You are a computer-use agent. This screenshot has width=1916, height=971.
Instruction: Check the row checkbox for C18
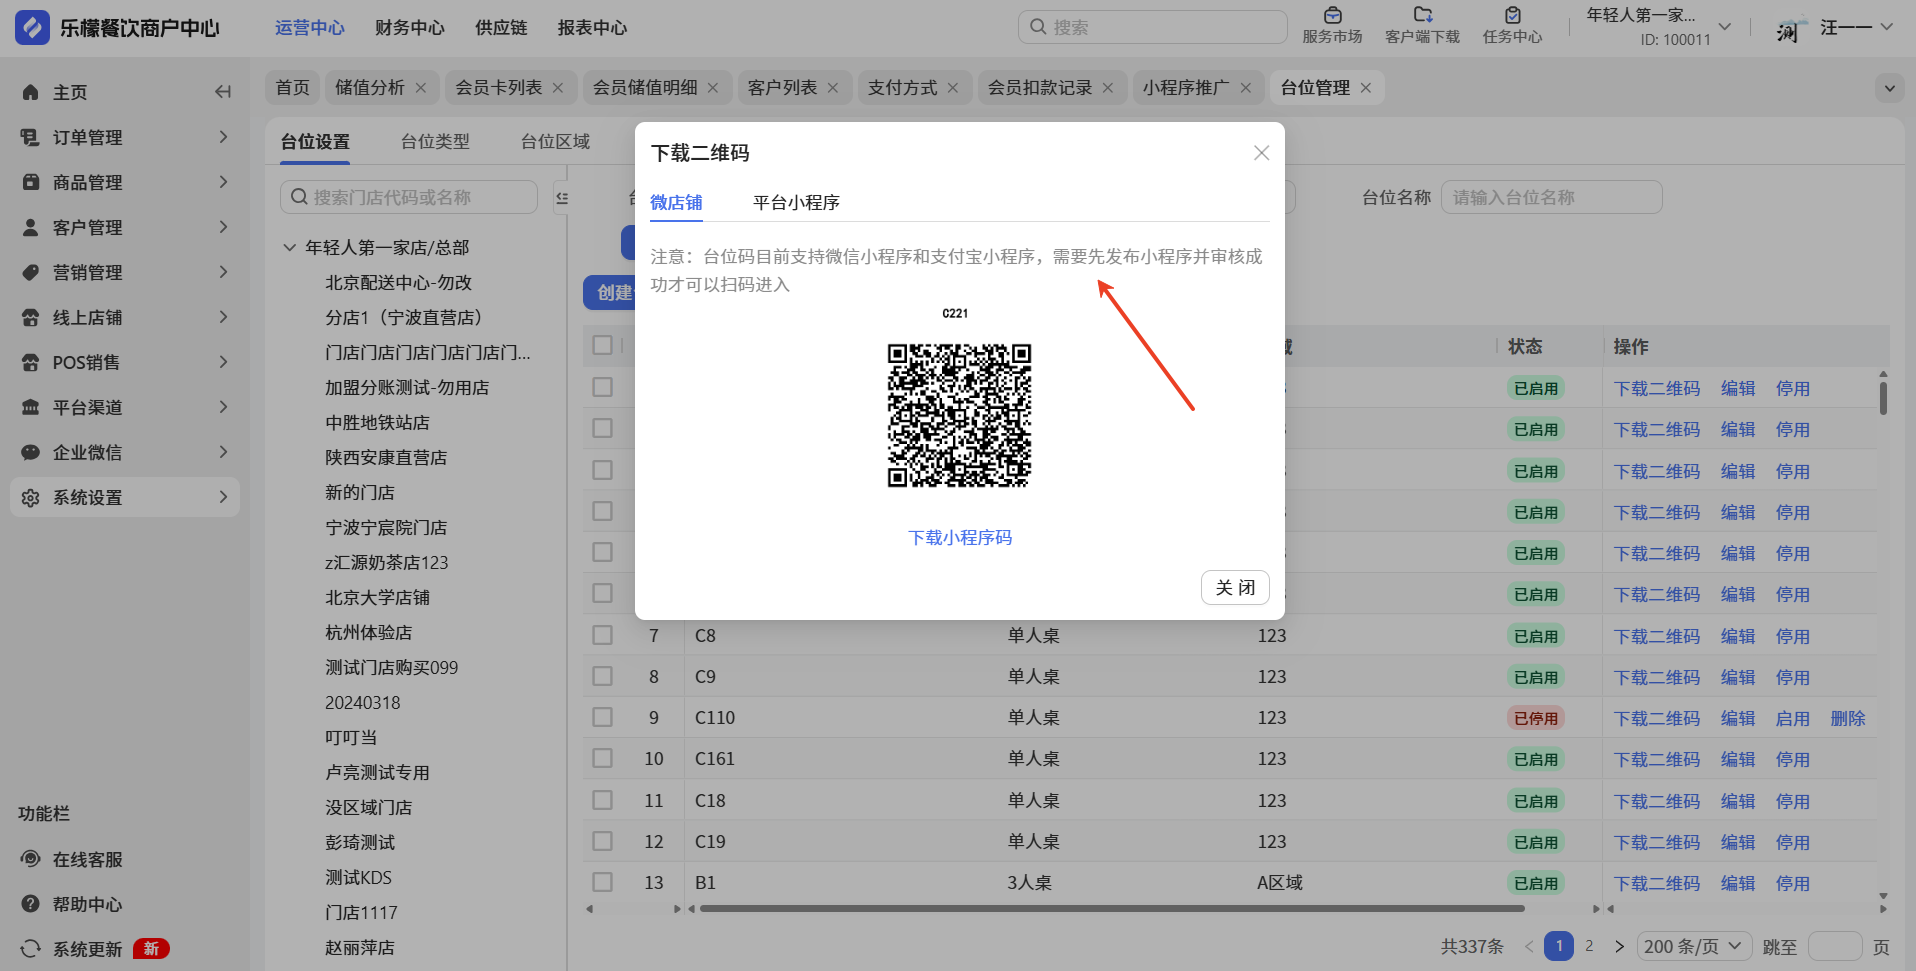(602, 800)
